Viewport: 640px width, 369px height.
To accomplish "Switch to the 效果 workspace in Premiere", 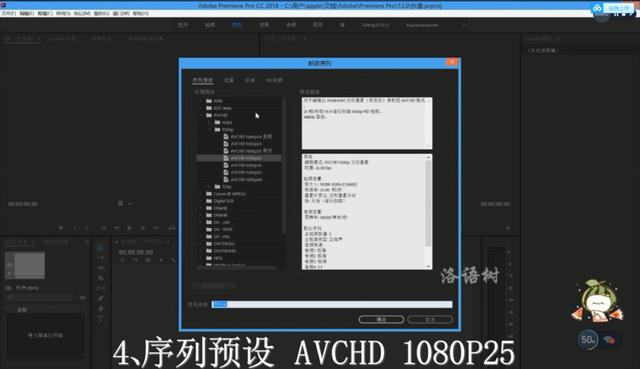I will 264,25.
